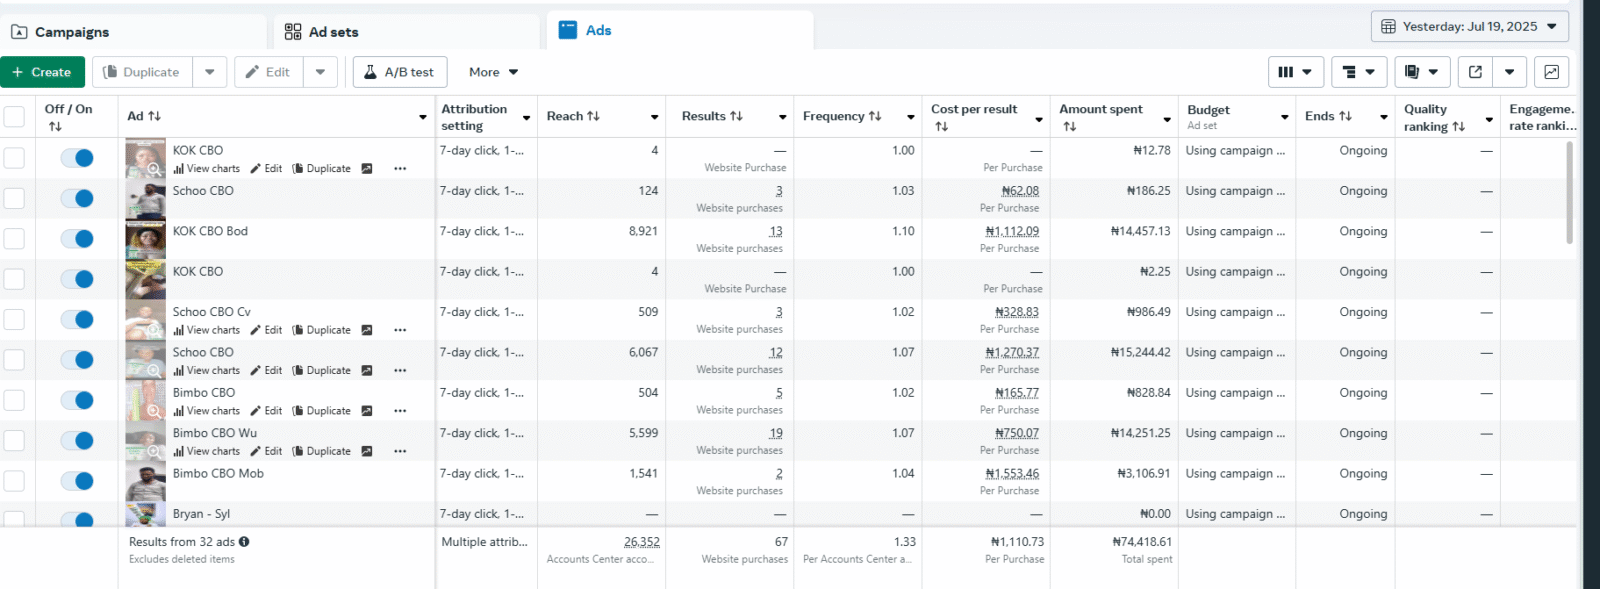Image resolution: width=1600 pixels, height=589 pixels.
Task: Expand the arrow next to Edit button
Action: coord(320,72)
